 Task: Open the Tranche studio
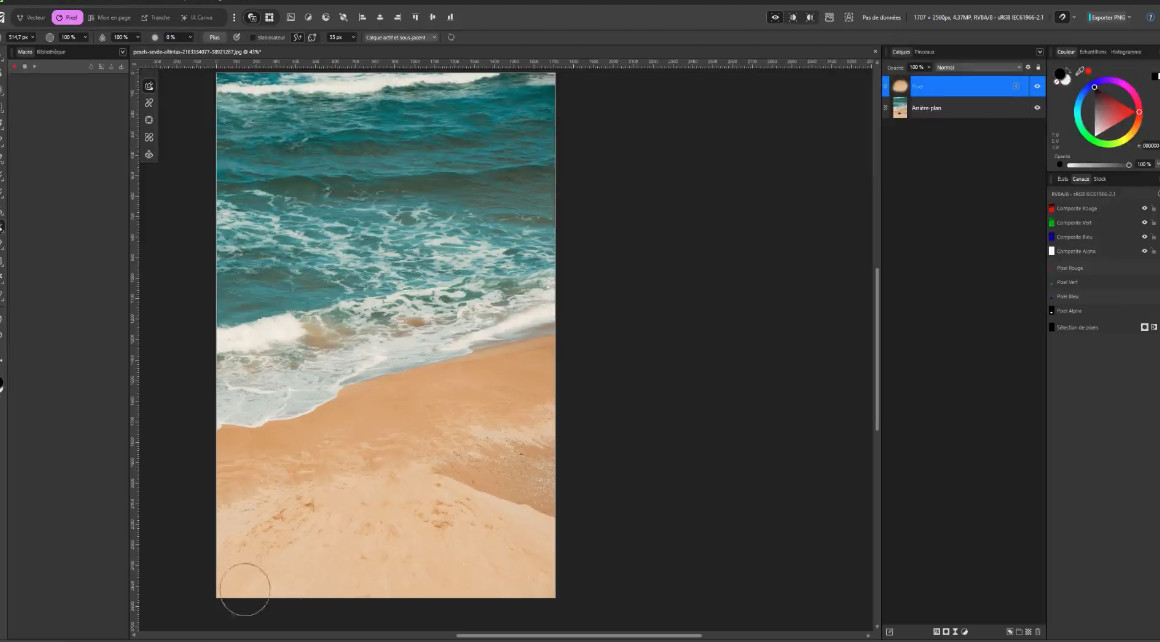tap(156, 17)
